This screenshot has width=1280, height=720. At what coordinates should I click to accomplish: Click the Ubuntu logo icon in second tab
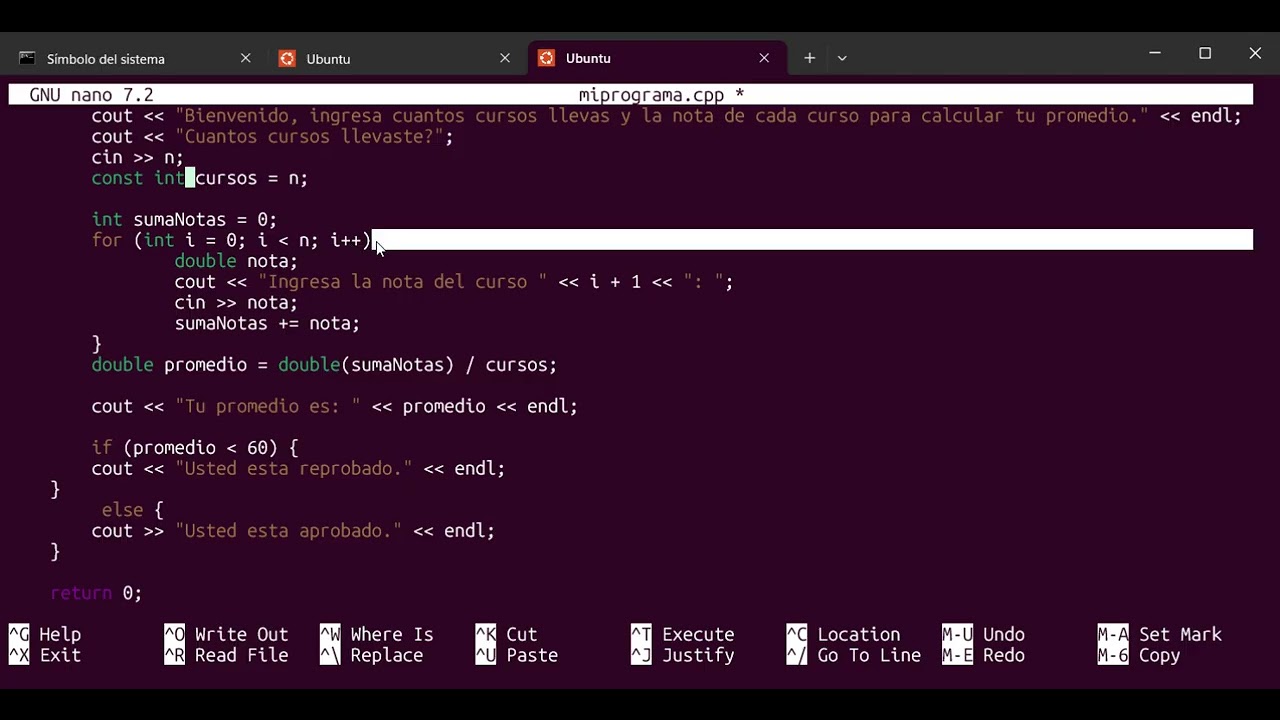[x=287, y=59]
